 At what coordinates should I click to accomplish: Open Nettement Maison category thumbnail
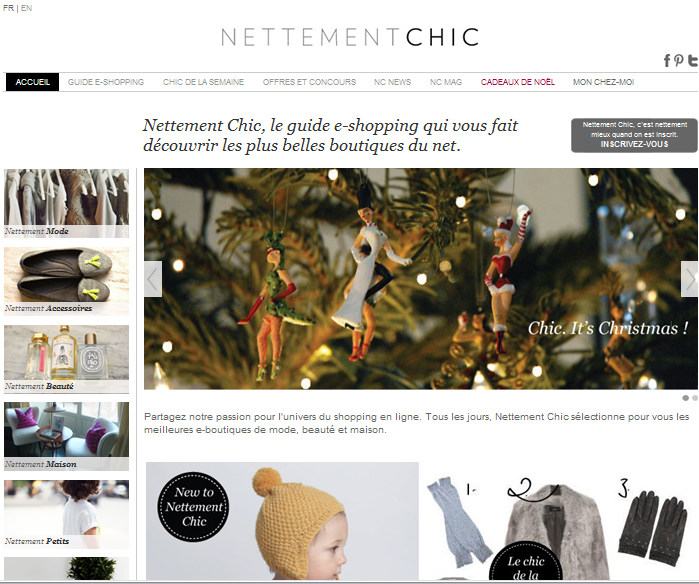pos(66,436)
